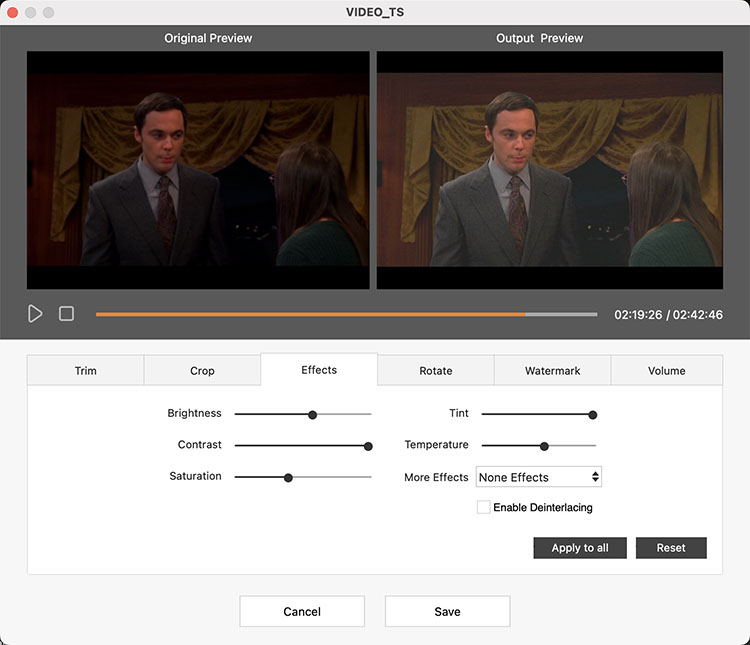Switch to the Volume tab
Viewport: 750px width, 645px height.
667,370
